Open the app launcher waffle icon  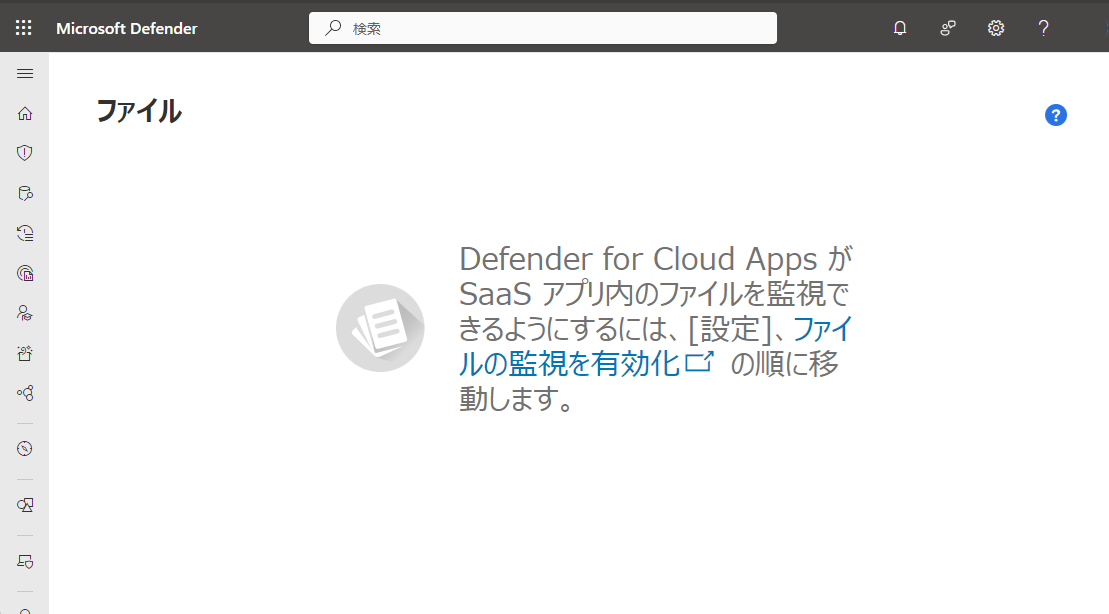click(x=23, y=28)
